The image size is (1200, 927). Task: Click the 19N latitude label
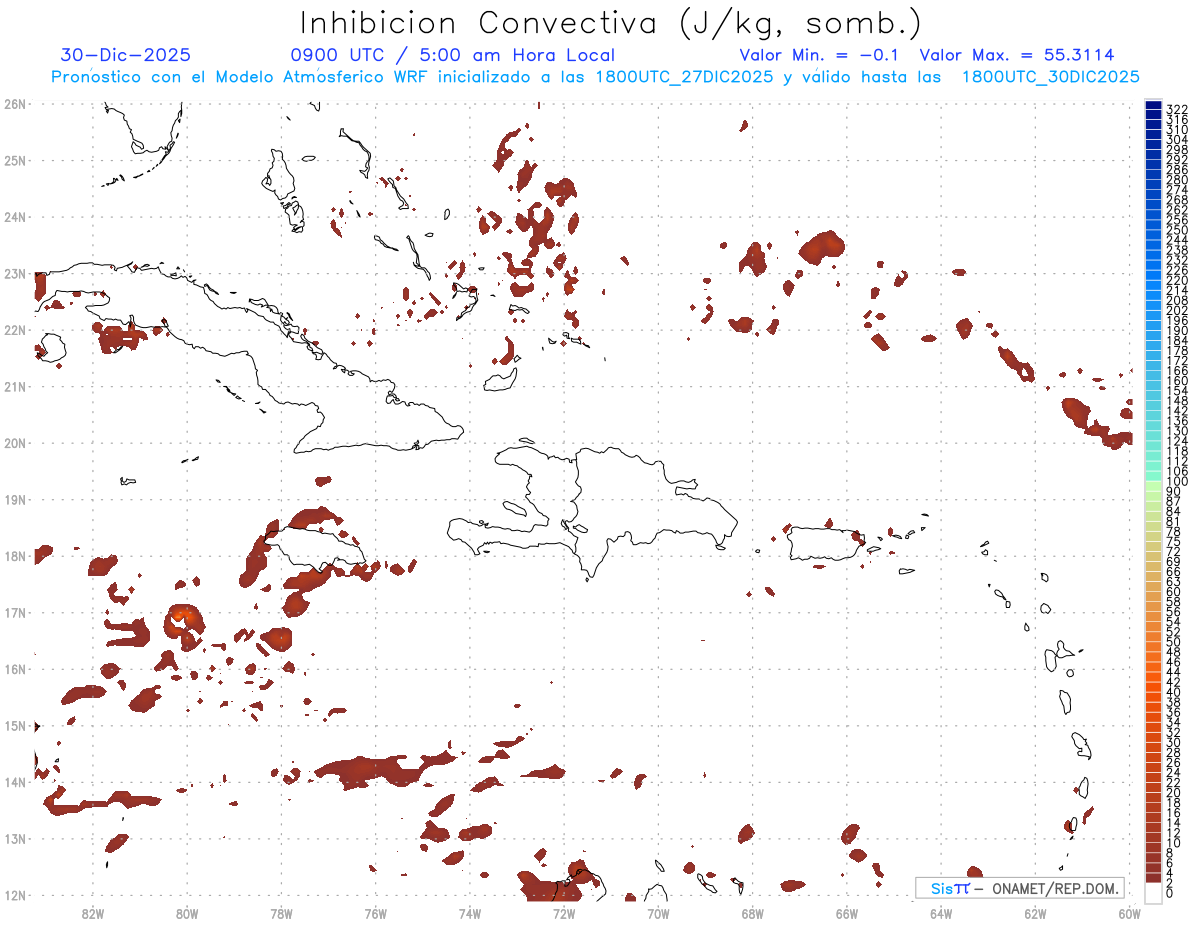pos(15,499)
